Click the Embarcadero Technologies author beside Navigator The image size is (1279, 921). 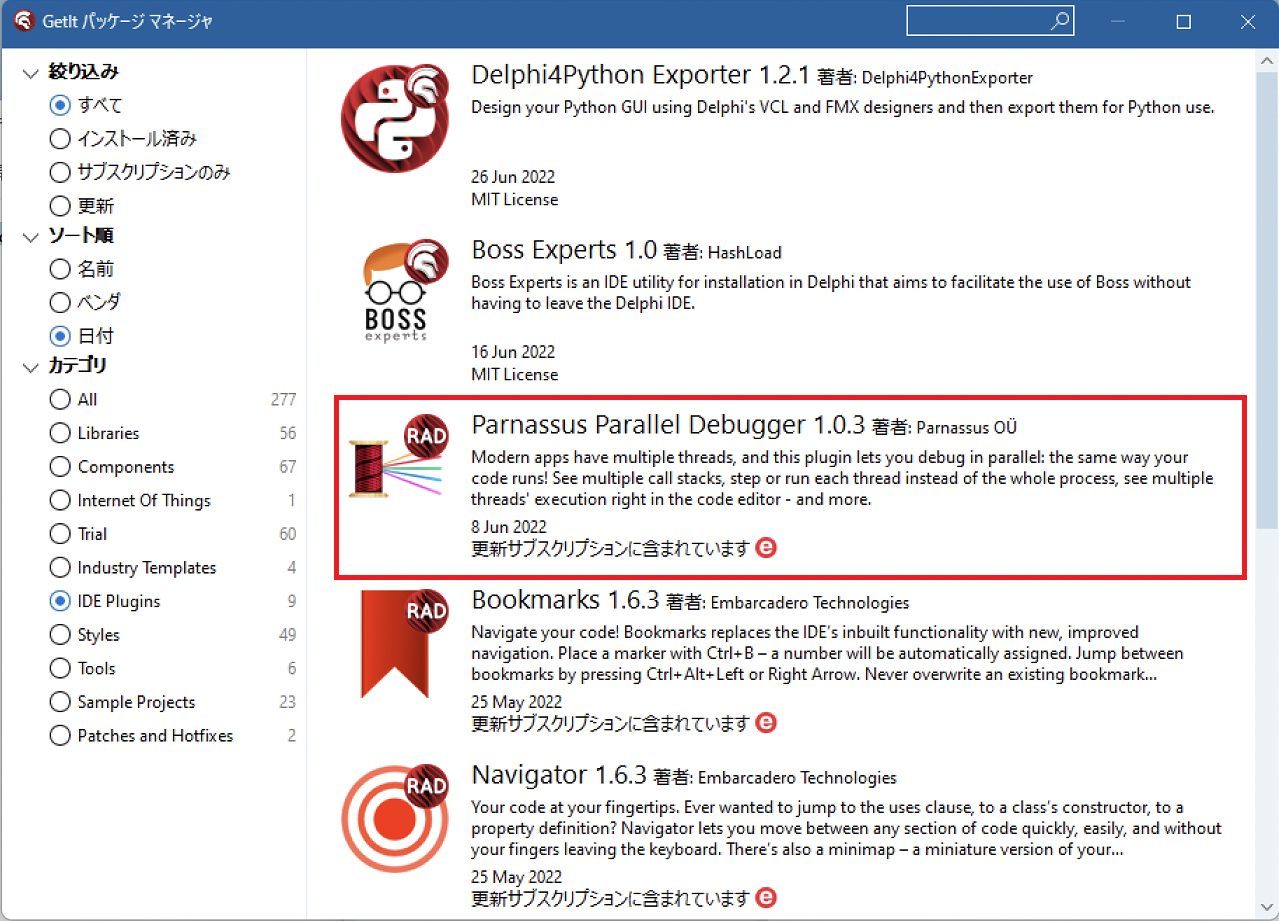797,778
